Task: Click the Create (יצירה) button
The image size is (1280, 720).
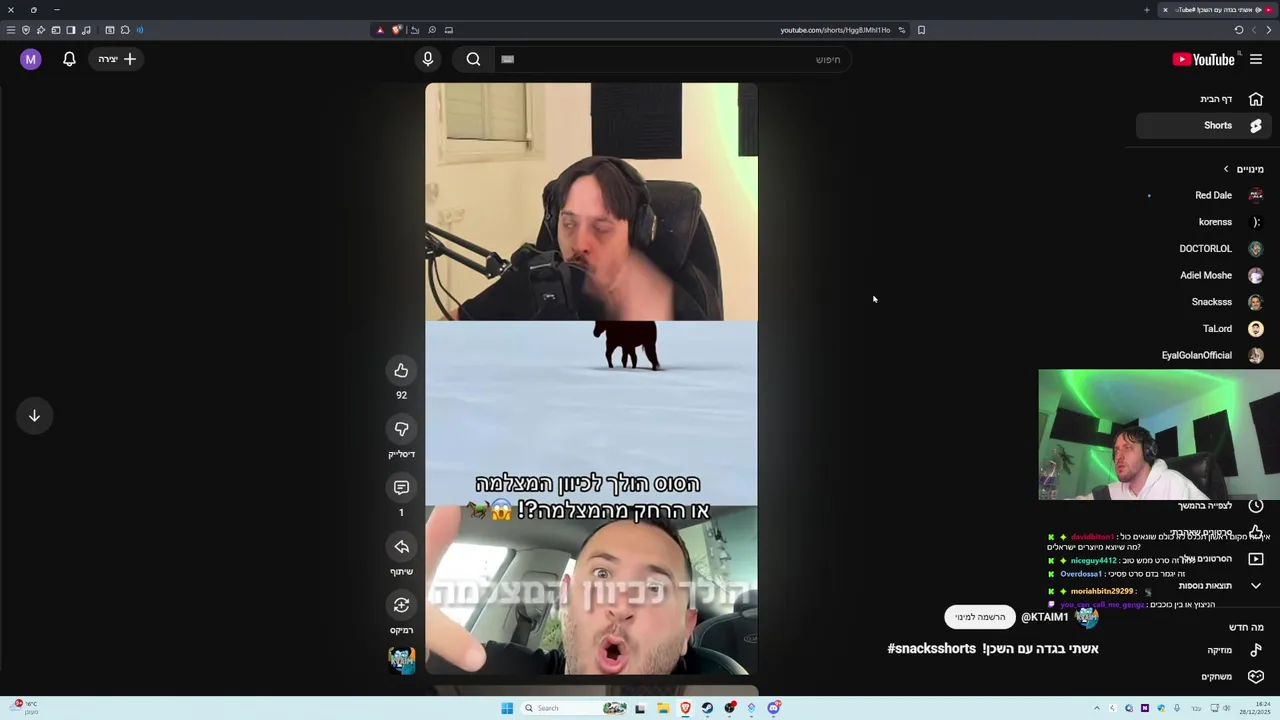Action: coord(117,59)
